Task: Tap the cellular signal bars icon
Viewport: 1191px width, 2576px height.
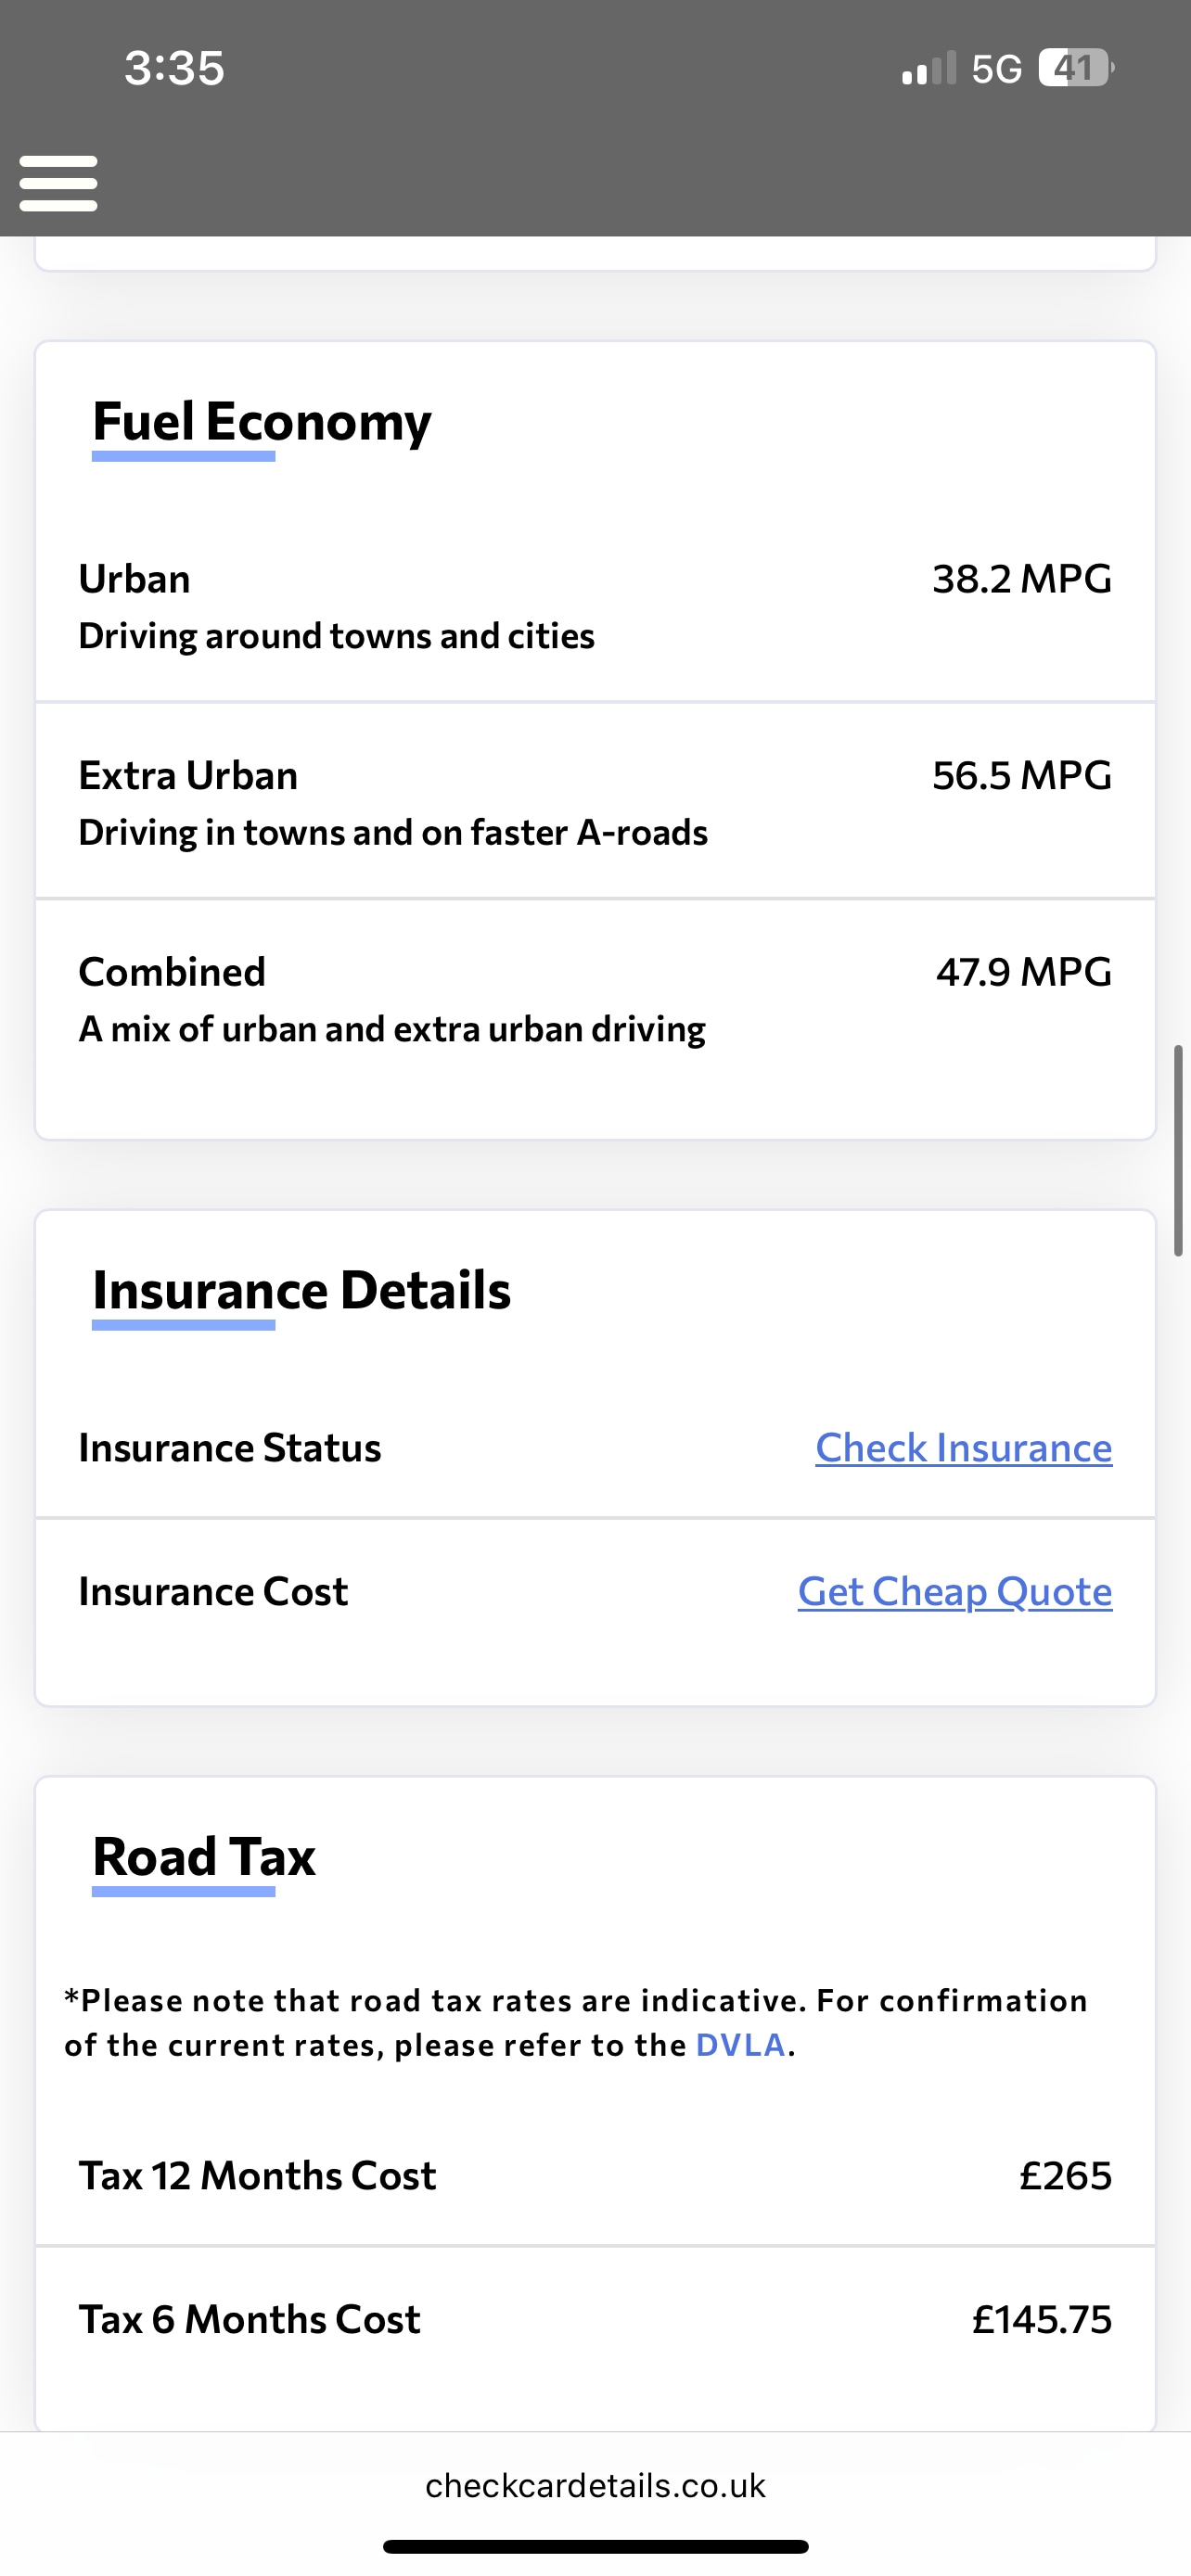Action: [928, 69]
